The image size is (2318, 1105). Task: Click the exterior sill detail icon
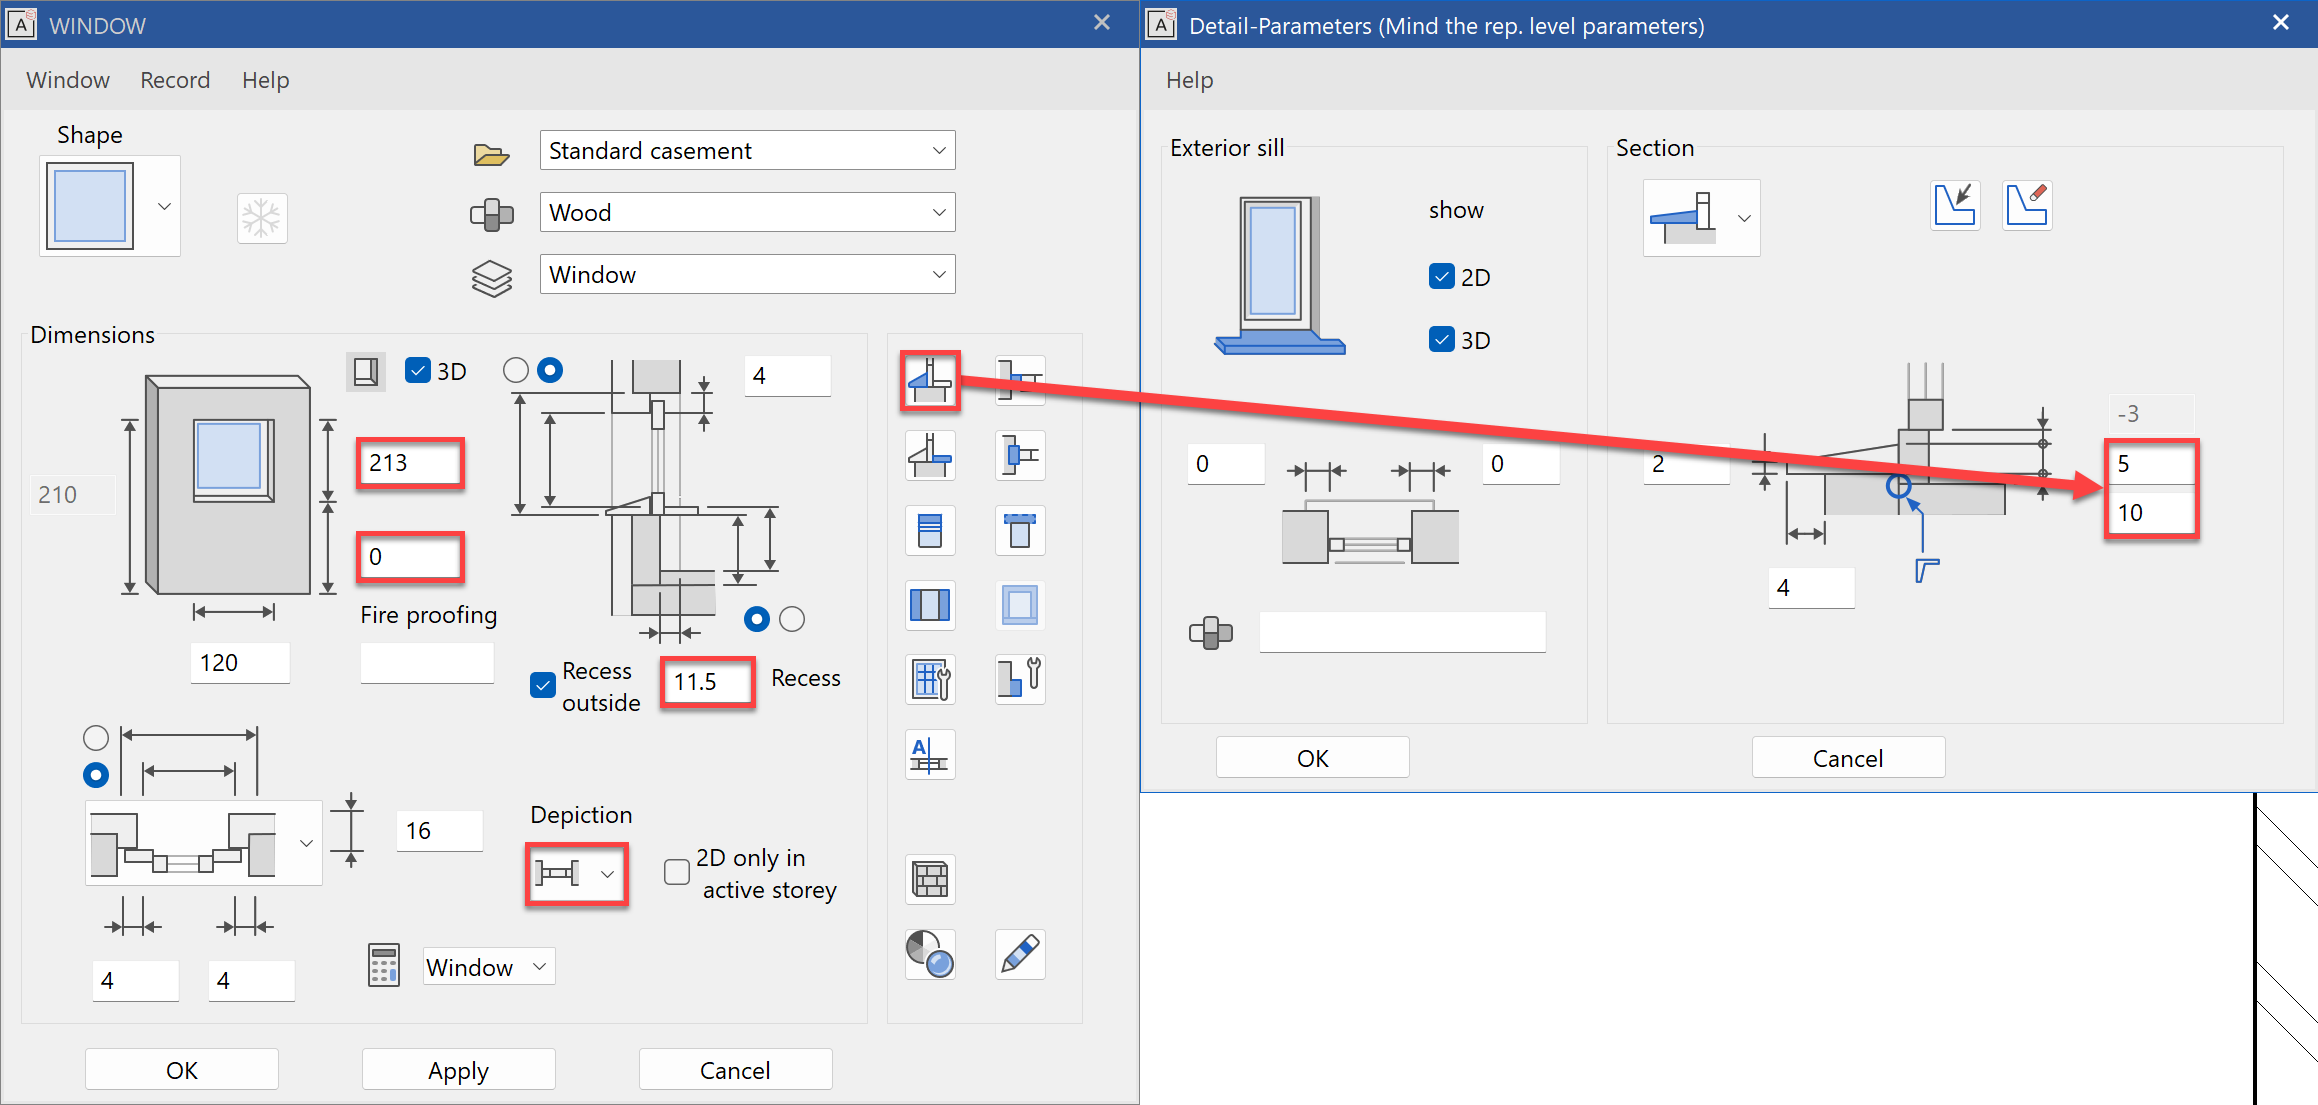[930, 380]
